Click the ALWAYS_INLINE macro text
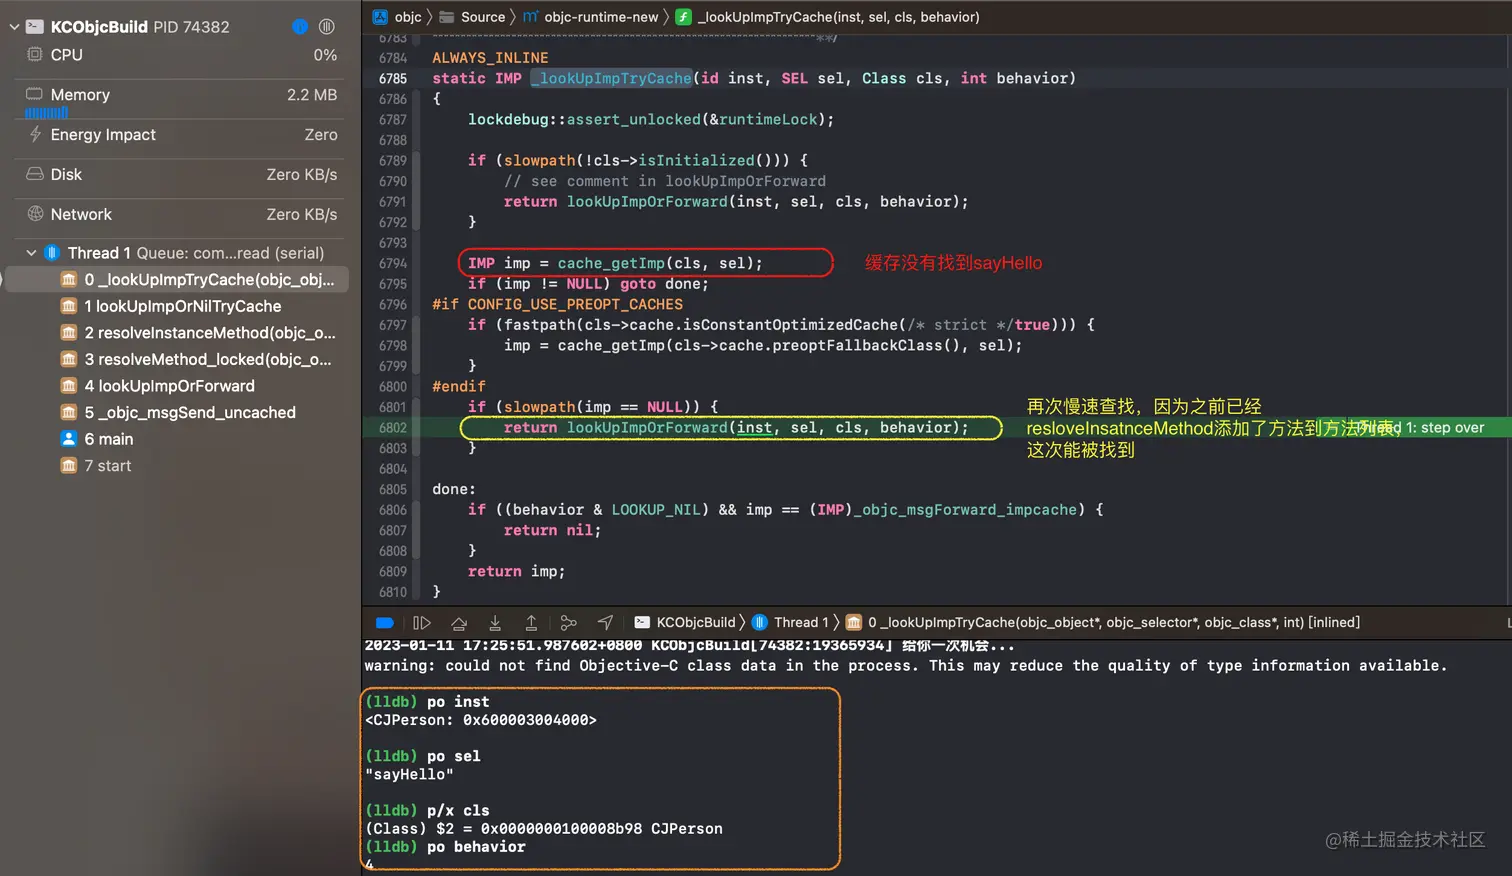Viewport: 1512px width, 876px height. (x=490, y=58)
